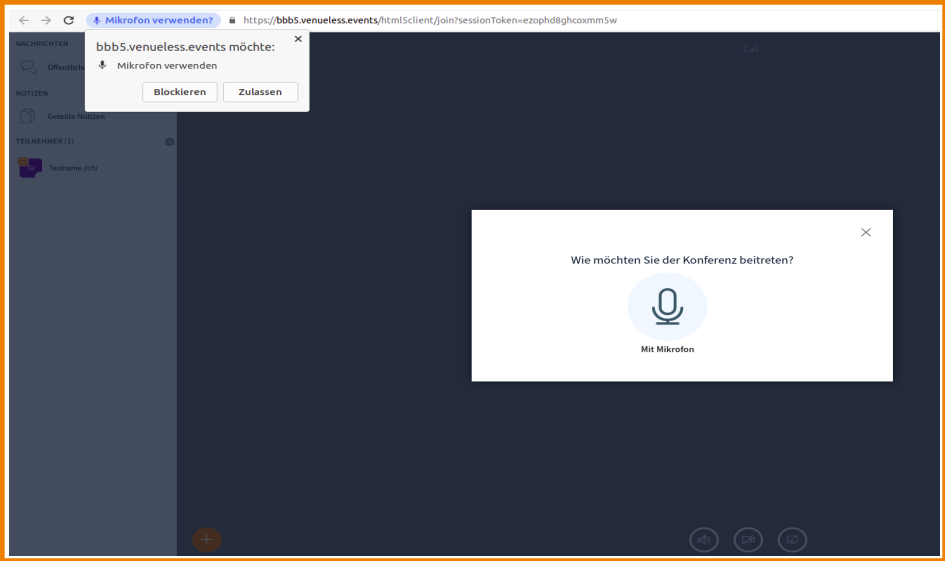945x561 pixels.
Task: Click the 'Mit Mikrofon' label
Action: tap(667, 350)
